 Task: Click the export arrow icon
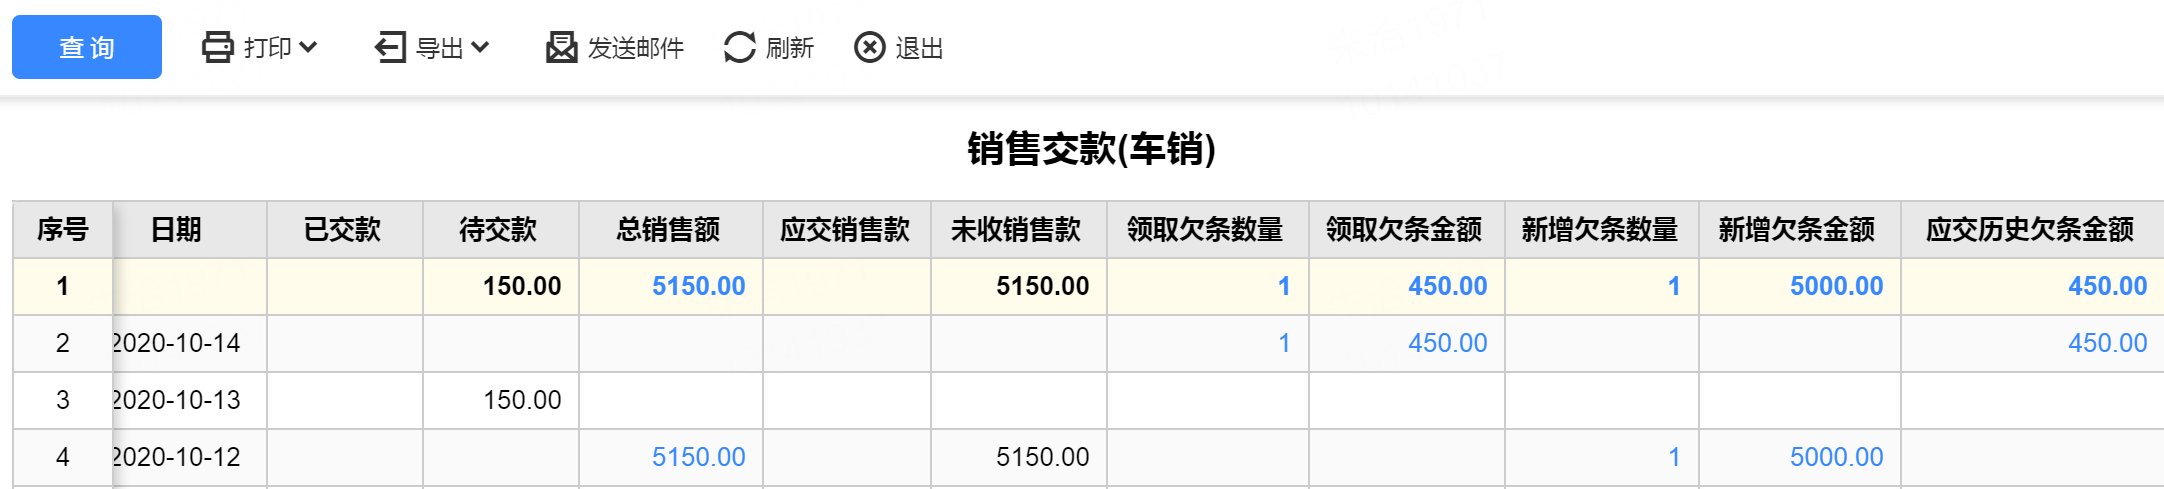(390, 47)
